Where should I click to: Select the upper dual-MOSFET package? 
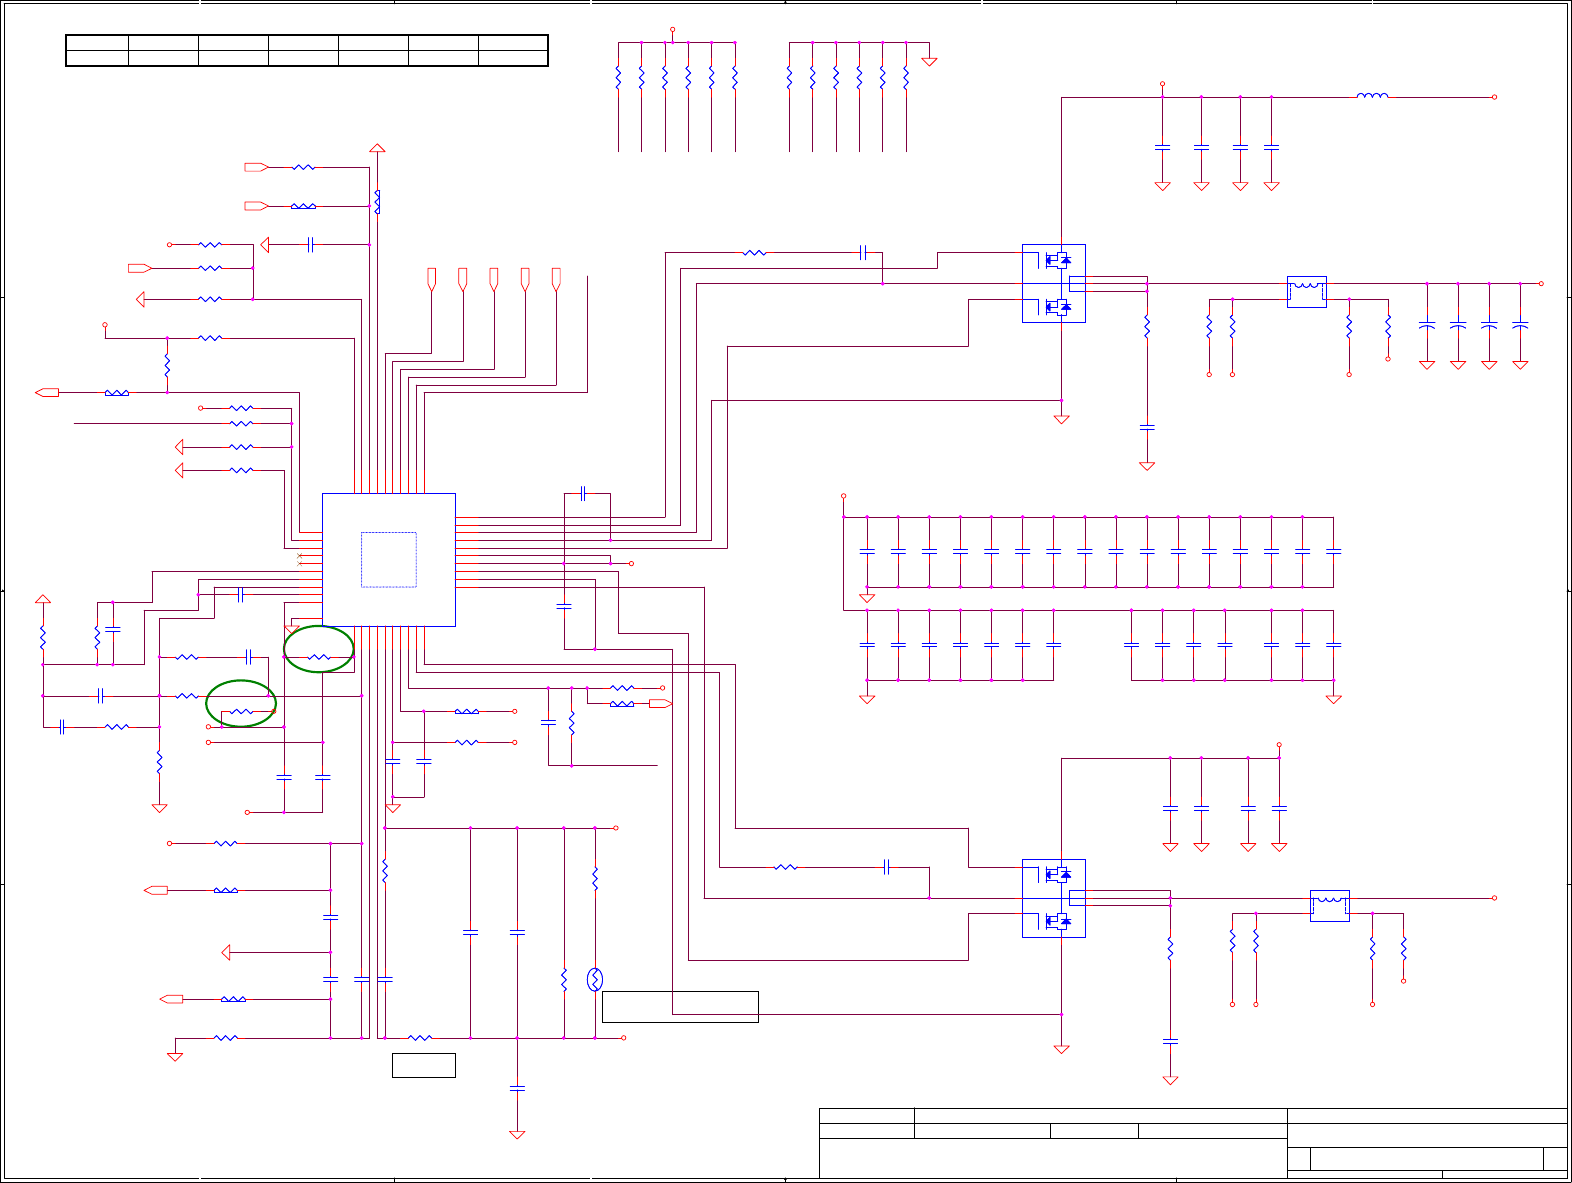(1054, 284)
